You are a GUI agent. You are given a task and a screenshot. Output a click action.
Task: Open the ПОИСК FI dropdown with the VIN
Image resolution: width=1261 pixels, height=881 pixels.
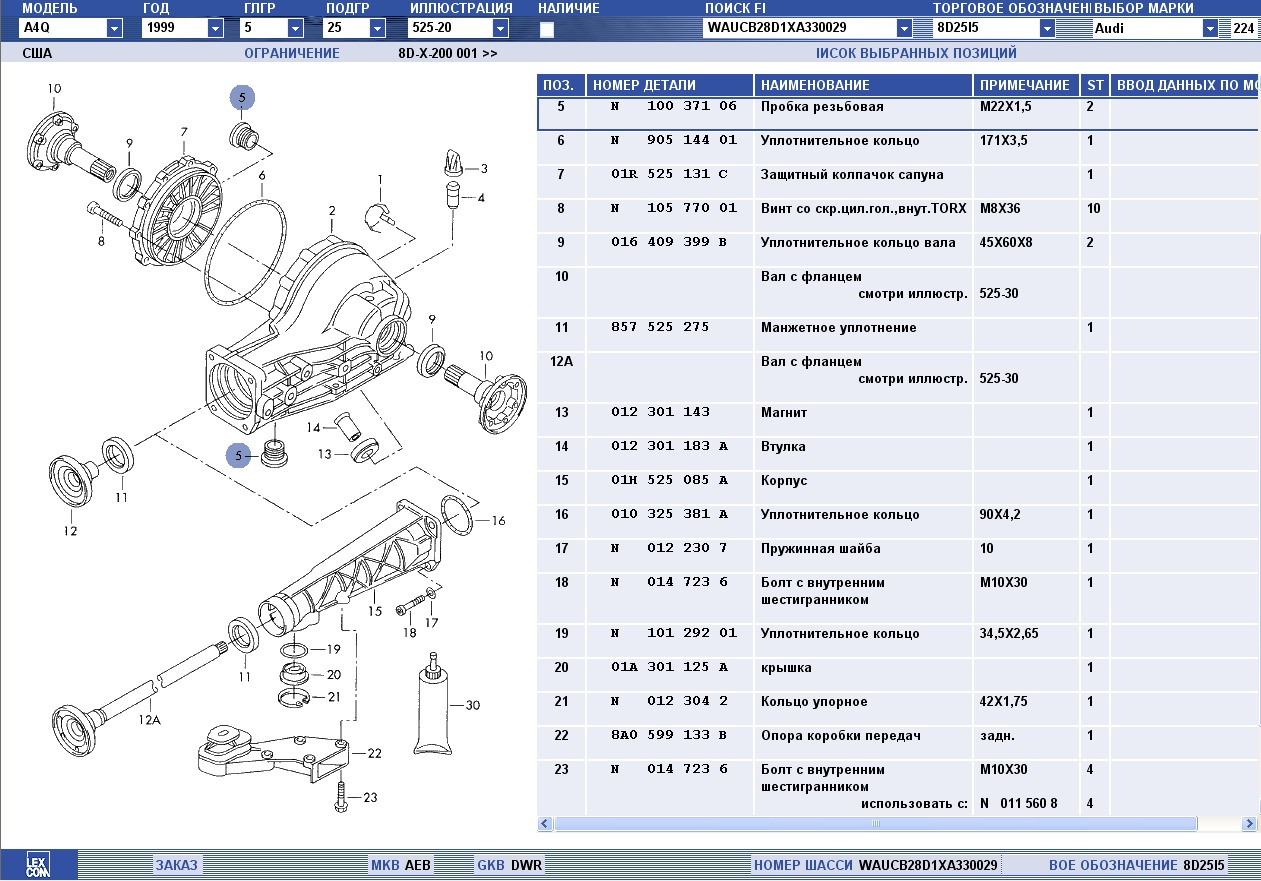pos(905,28)
